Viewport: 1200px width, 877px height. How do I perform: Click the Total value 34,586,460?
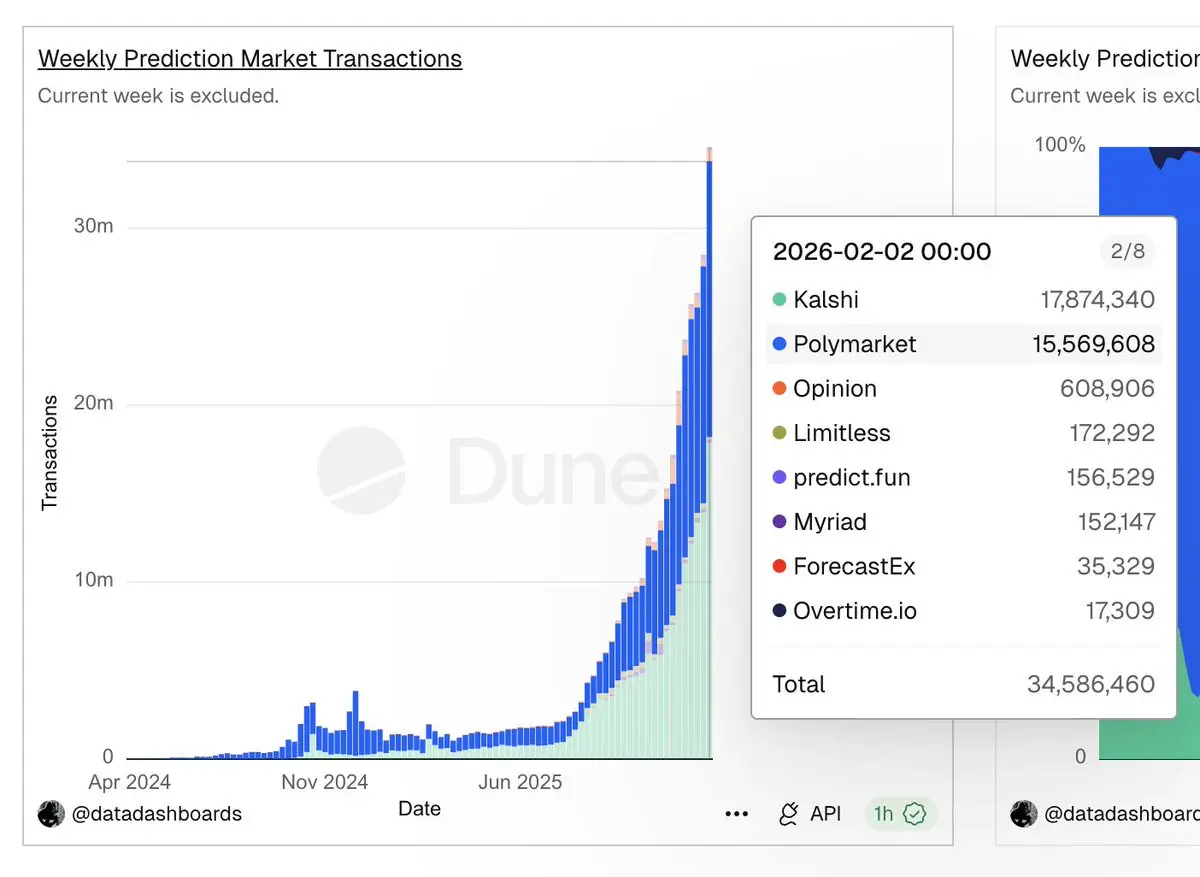coord(1091,684)
